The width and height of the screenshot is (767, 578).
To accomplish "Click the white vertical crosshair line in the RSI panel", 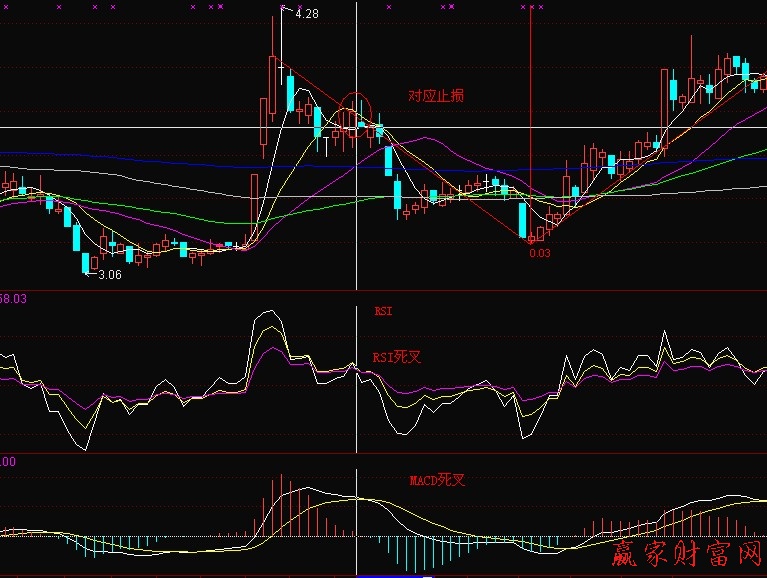I will coord(356,400).
